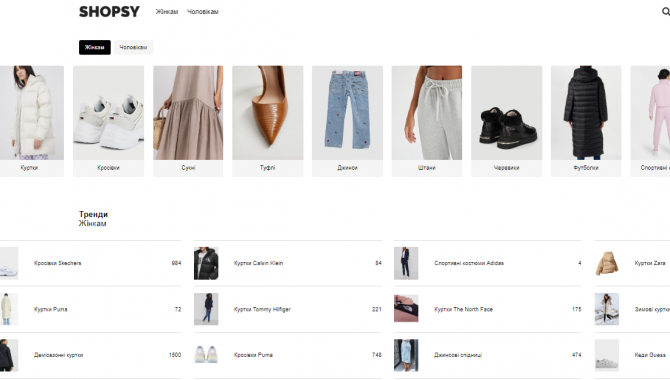Open the Куртки category card
Viewport: 670px width, 380px height.
pos(32,121)
